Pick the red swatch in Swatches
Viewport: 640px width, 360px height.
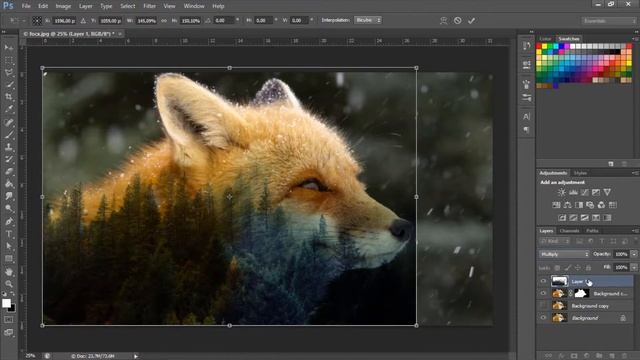click(539, 47)
